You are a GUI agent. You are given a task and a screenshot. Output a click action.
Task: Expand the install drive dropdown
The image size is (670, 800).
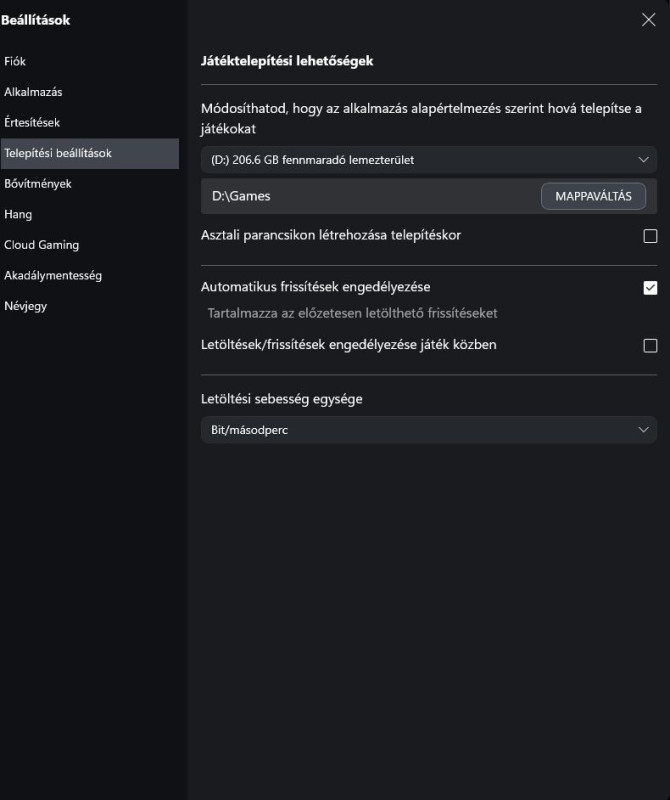[x=429, y=160]
